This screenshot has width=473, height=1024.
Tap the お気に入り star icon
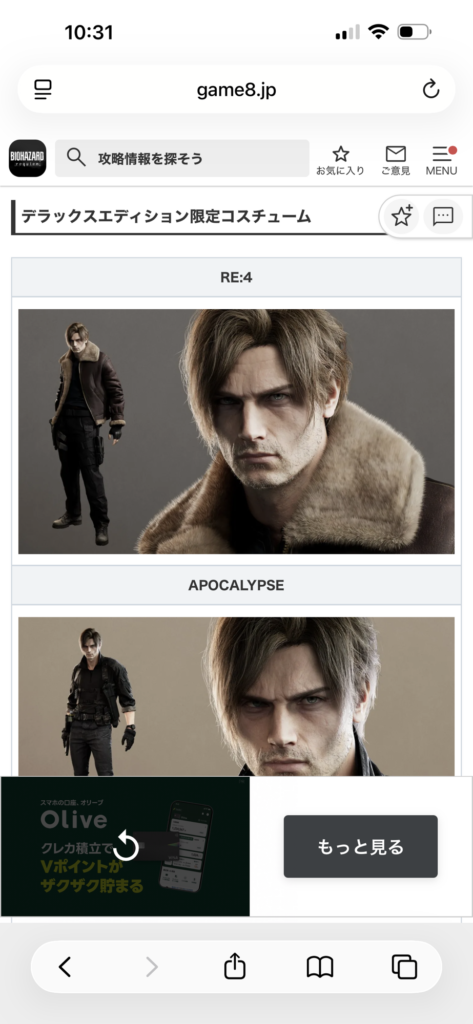coord(340,154)
